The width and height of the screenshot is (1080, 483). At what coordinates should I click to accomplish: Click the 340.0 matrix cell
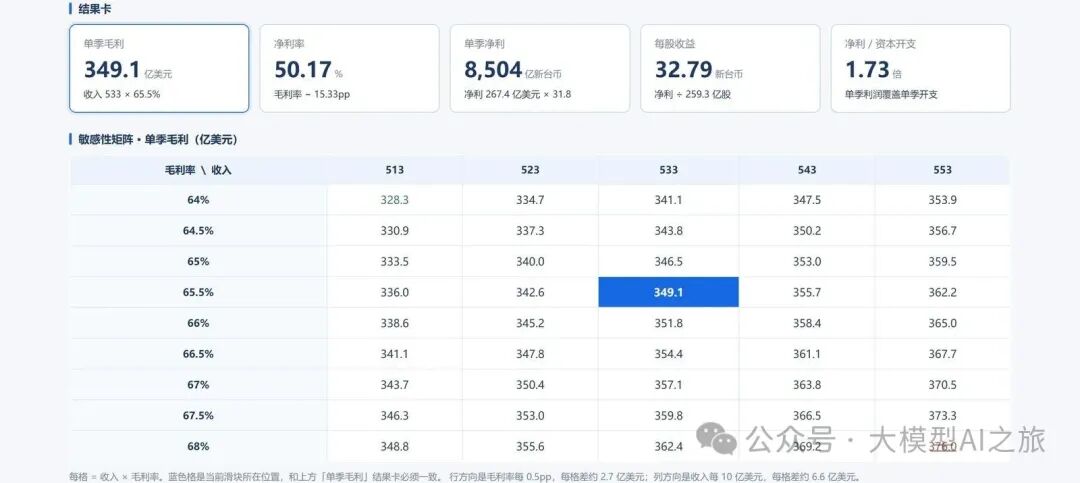coord(530,262)
